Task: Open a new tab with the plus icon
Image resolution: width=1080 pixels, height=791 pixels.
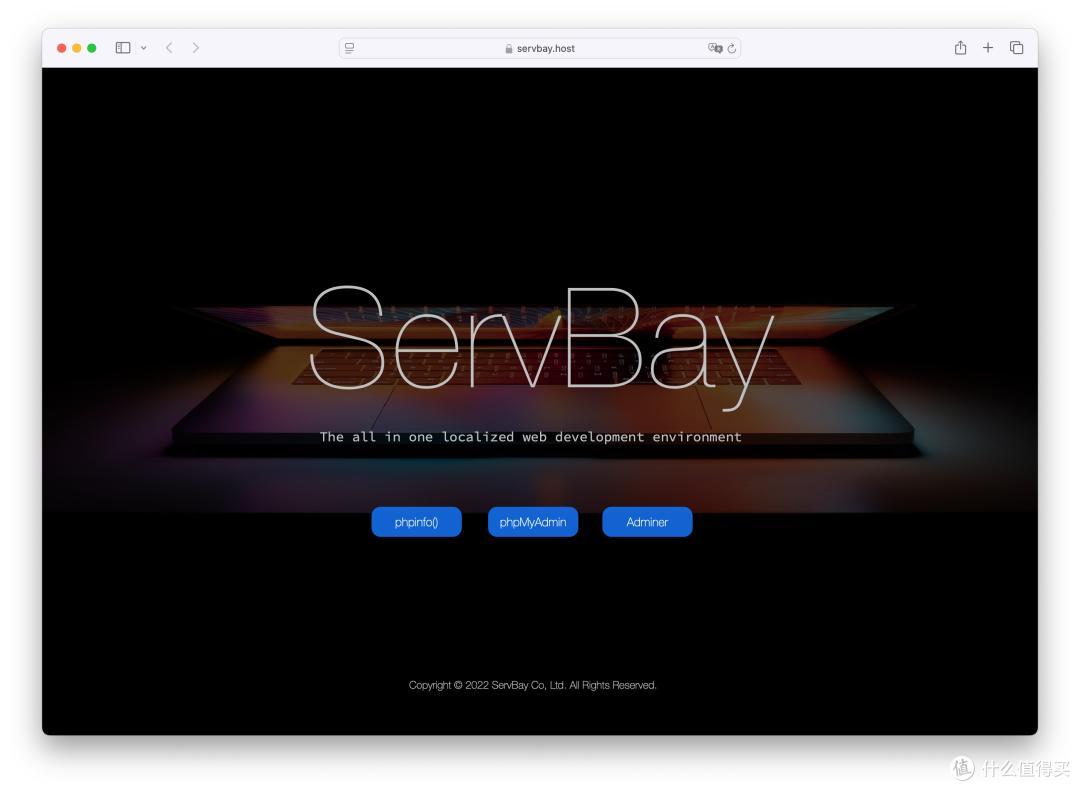Action: tap(988, 47)
